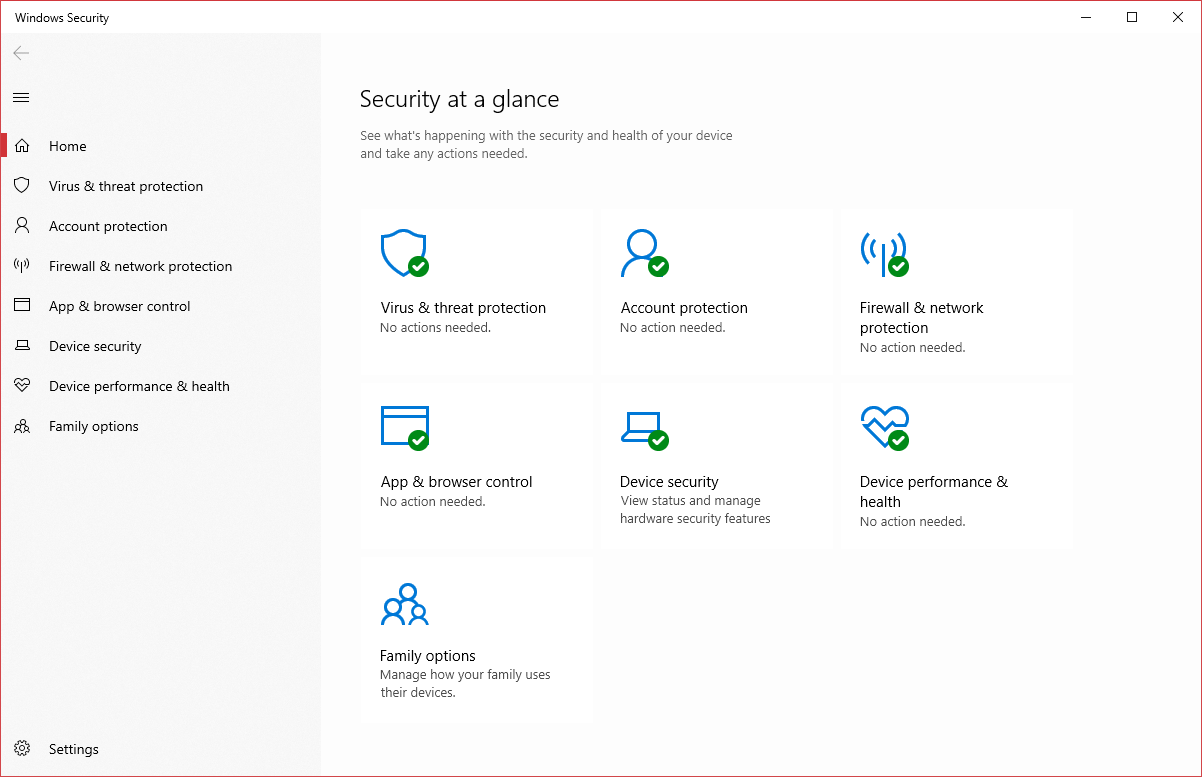Minimize the Windows Security window

point(1086,17)
